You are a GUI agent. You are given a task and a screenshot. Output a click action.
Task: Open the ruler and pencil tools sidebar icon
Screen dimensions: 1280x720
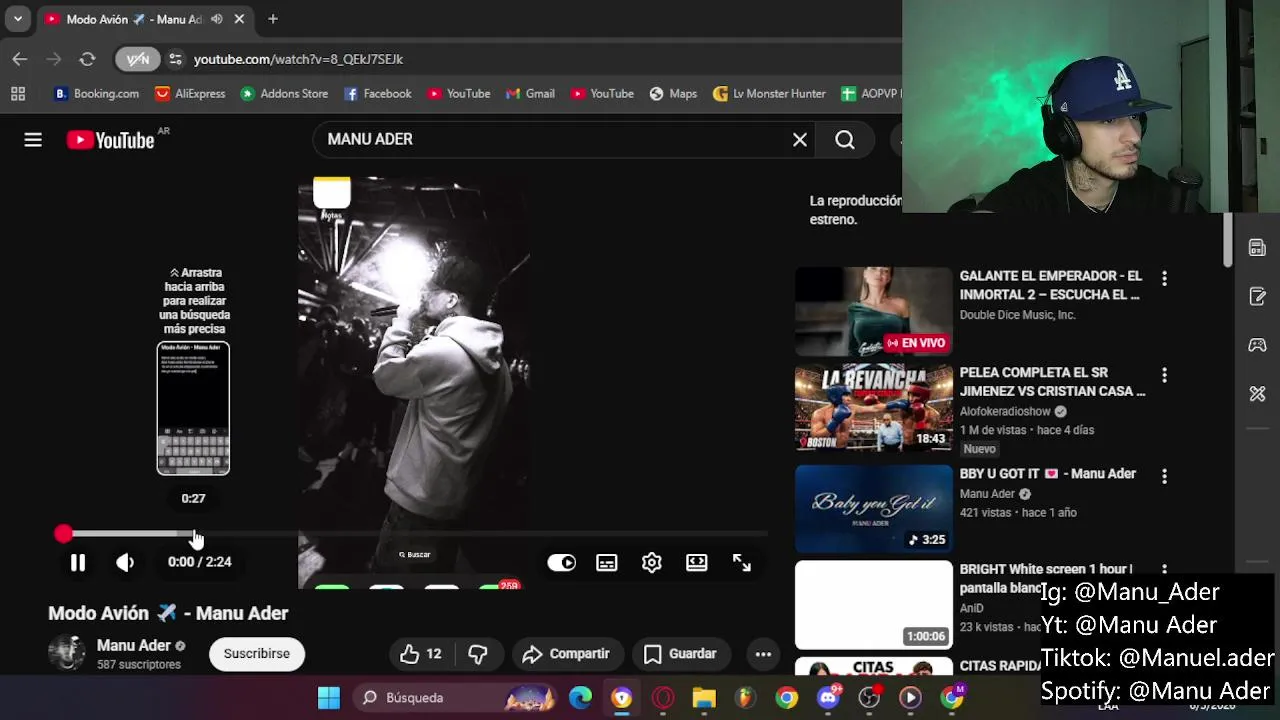pyautogui.click(x=1257, y=394)
